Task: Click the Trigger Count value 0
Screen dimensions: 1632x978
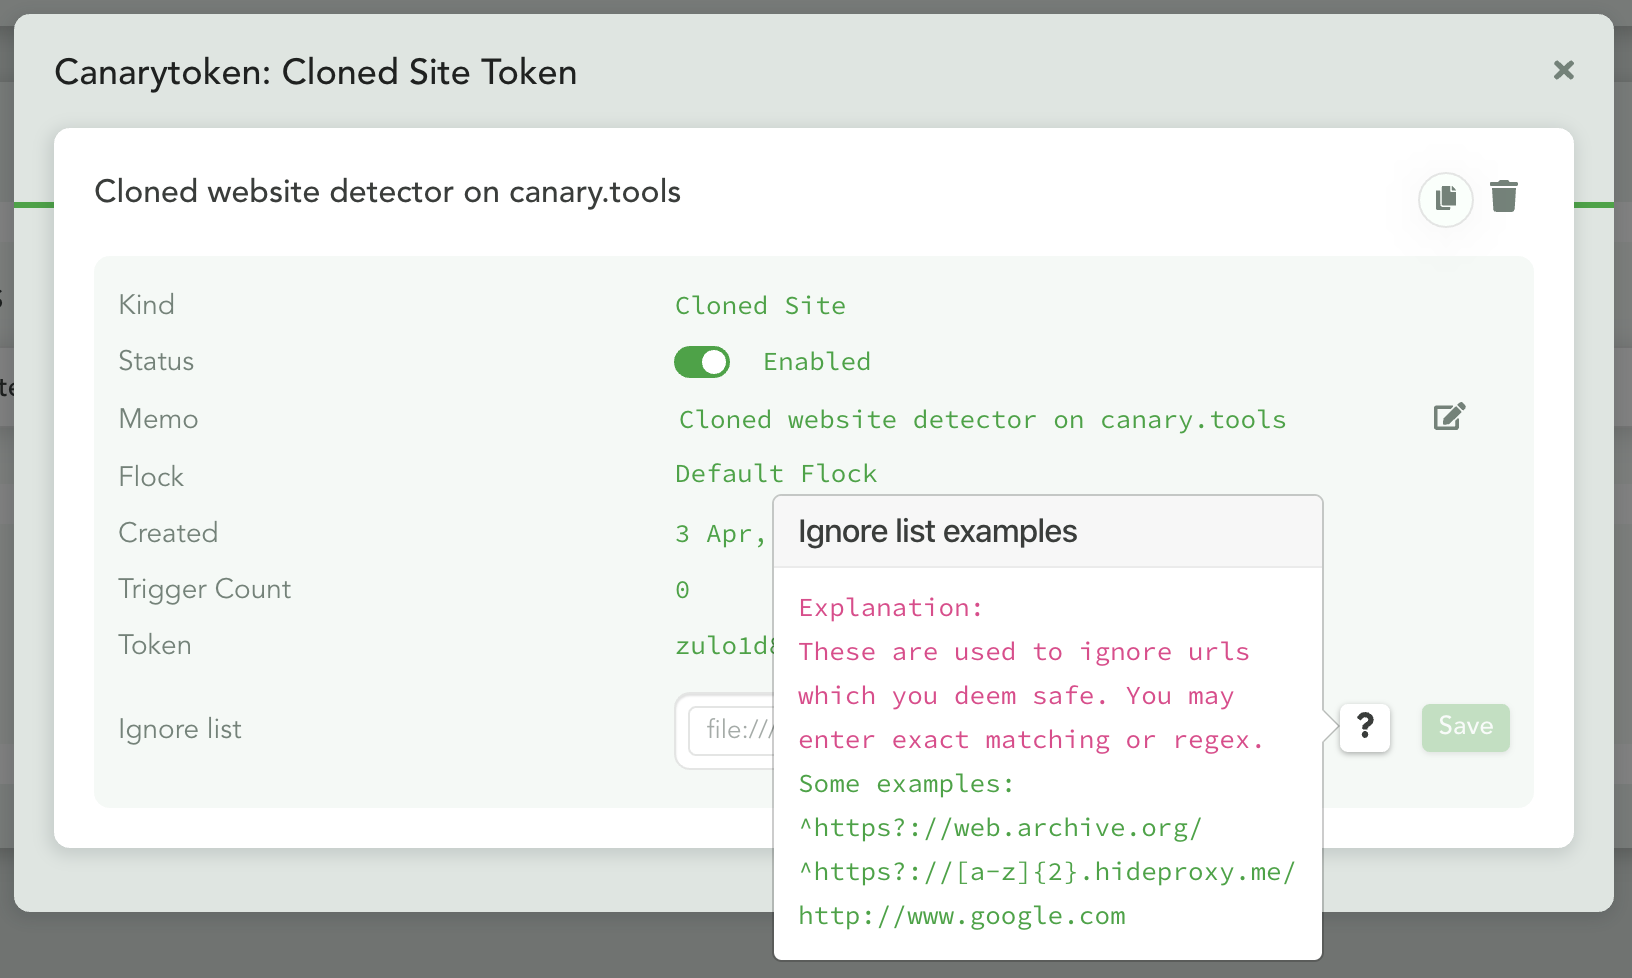Action: click(682, 590)
